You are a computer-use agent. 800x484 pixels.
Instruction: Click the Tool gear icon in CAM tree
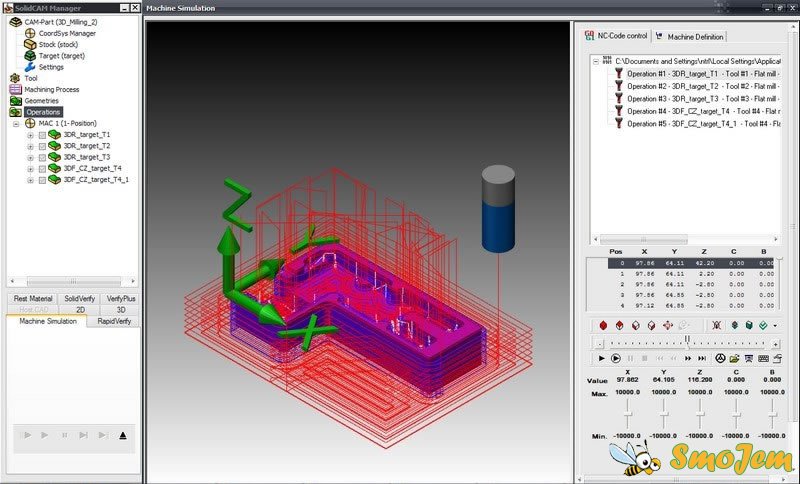15,78
